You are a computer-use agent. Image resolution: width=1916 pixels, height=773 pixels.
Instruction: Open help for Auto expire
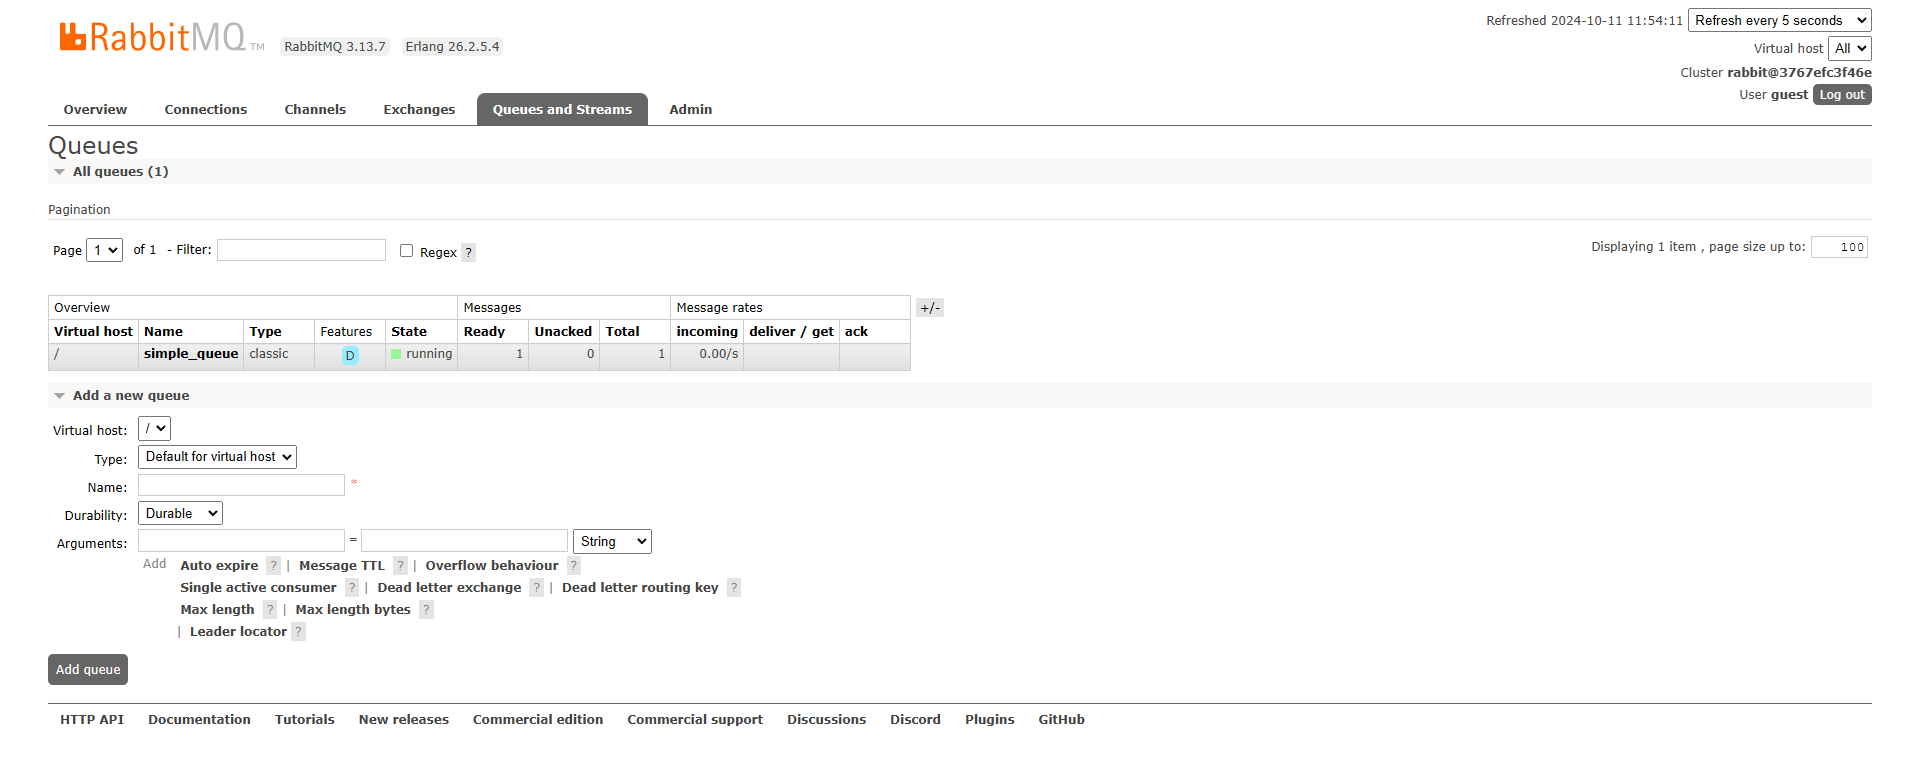tap(274, 566)
